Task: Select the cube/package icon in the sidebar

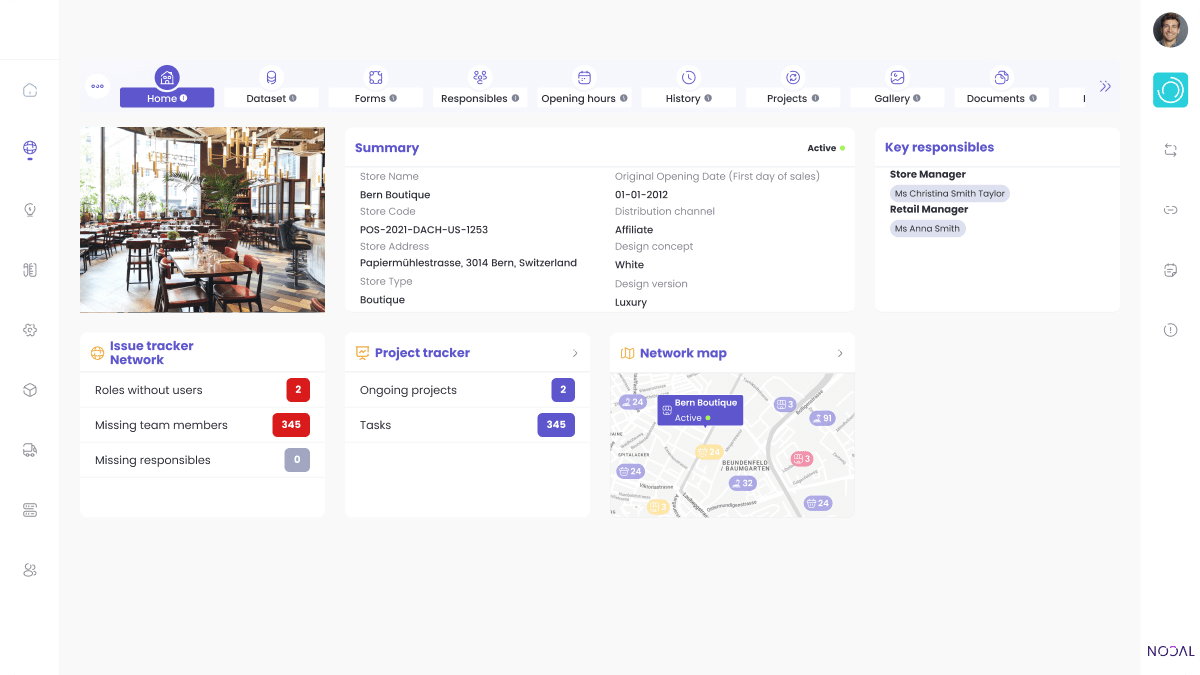Action: pyautogui.click(x=30, y=390)
